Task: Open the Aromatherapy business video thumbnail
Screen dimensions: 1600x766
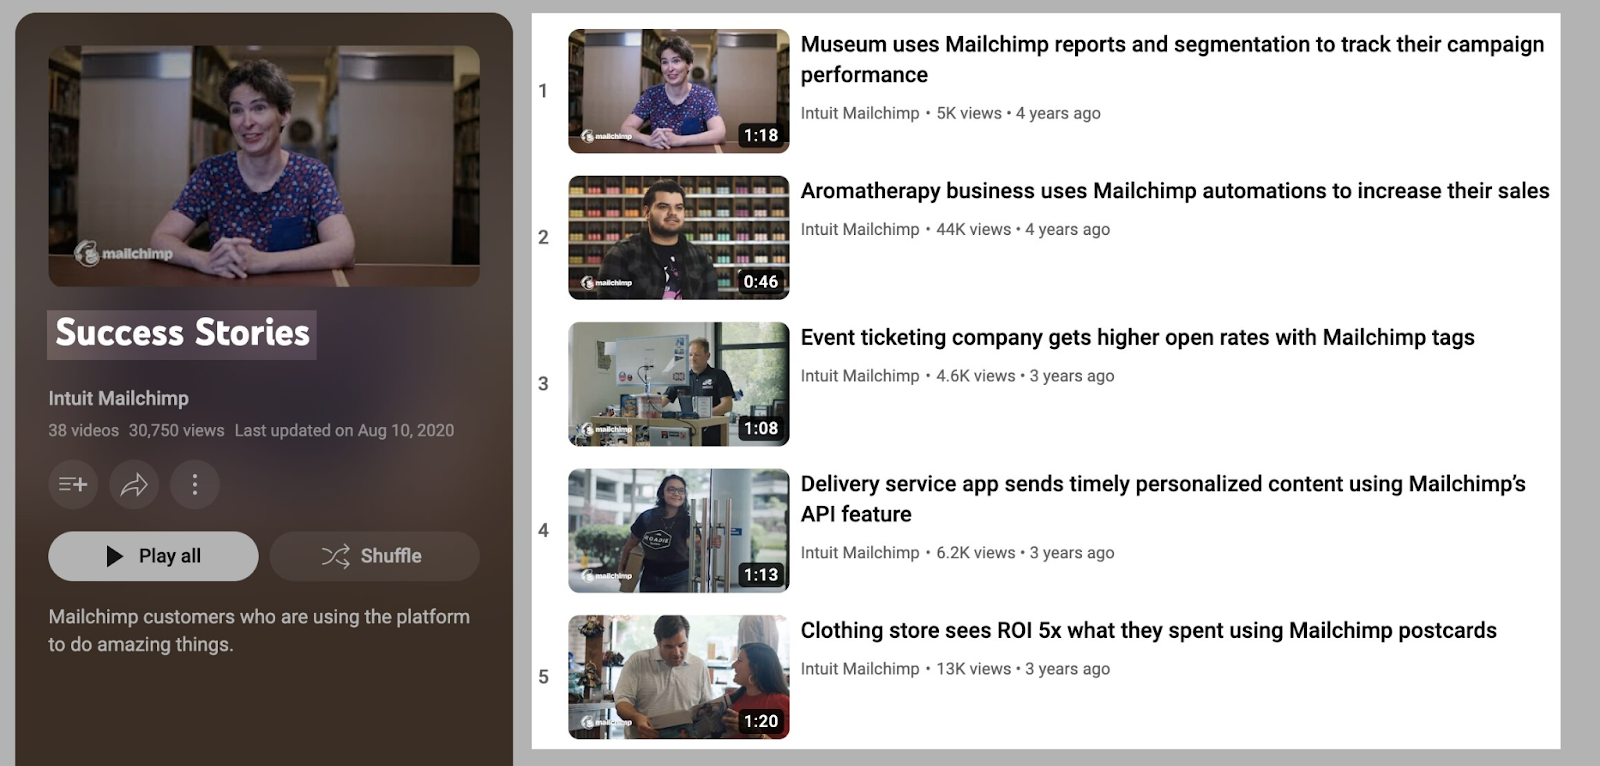Action: (678, 238)
